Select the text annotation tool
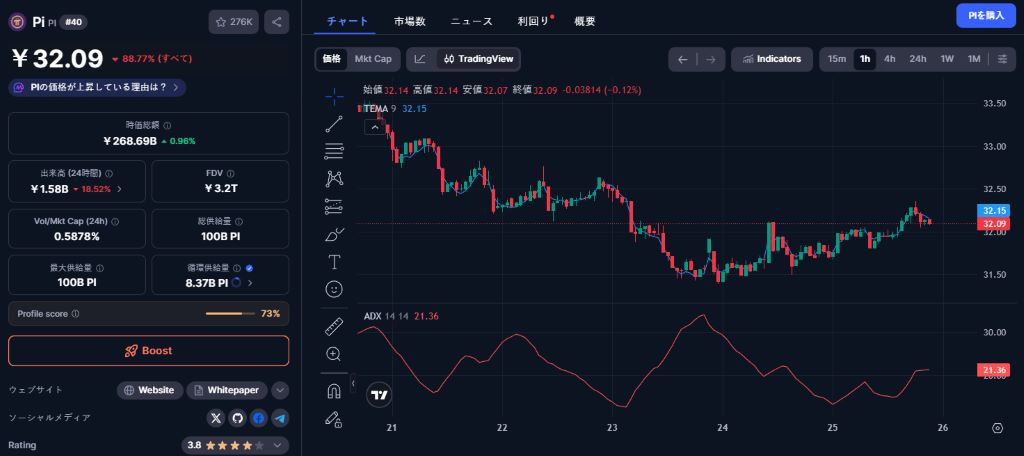 (334, 262)
